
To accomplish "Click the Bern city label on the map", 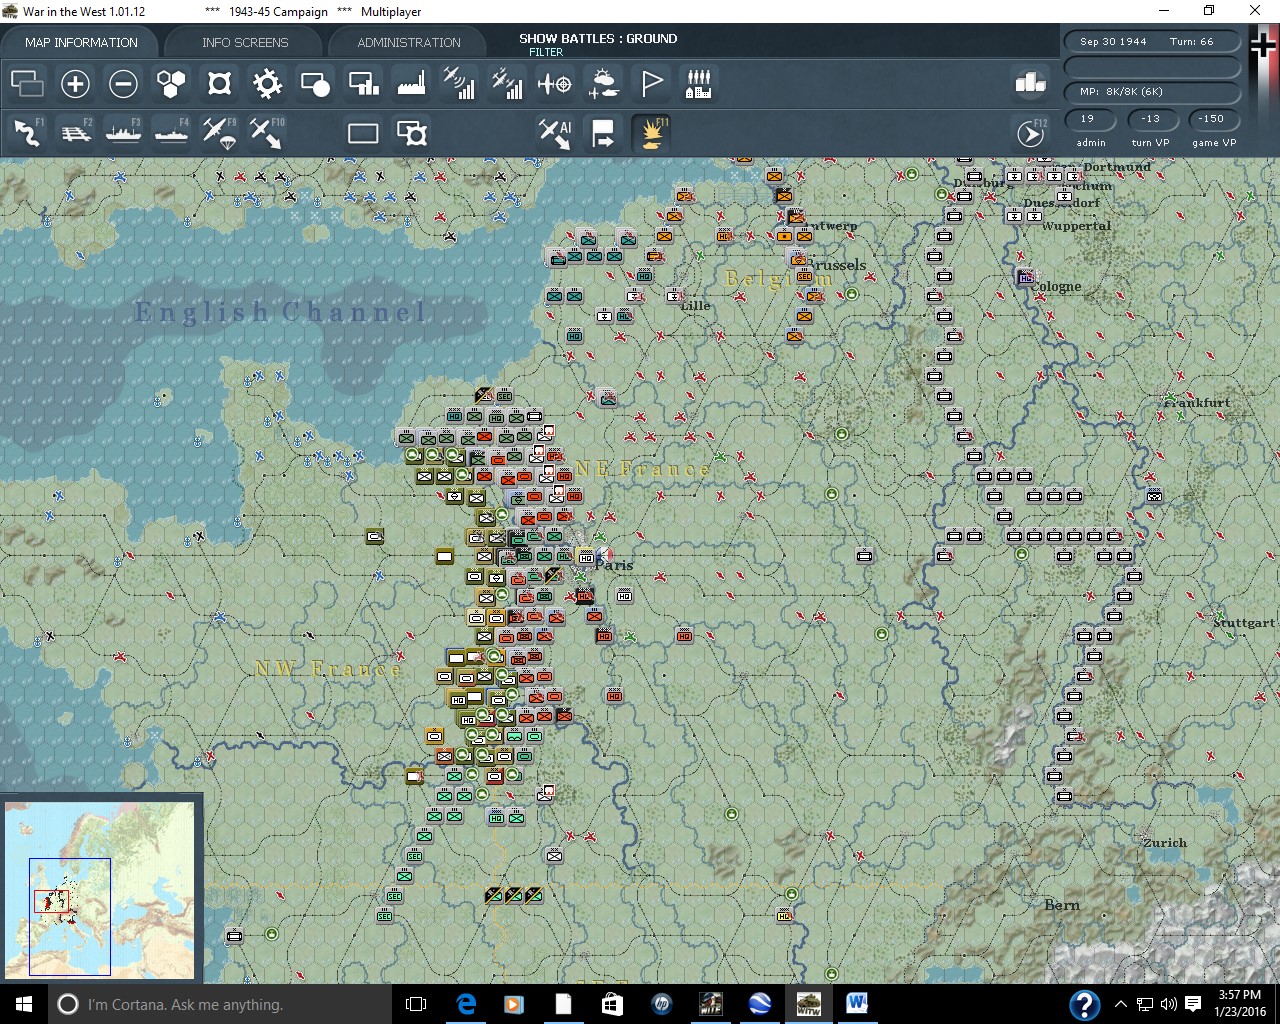I will 1062,906.
